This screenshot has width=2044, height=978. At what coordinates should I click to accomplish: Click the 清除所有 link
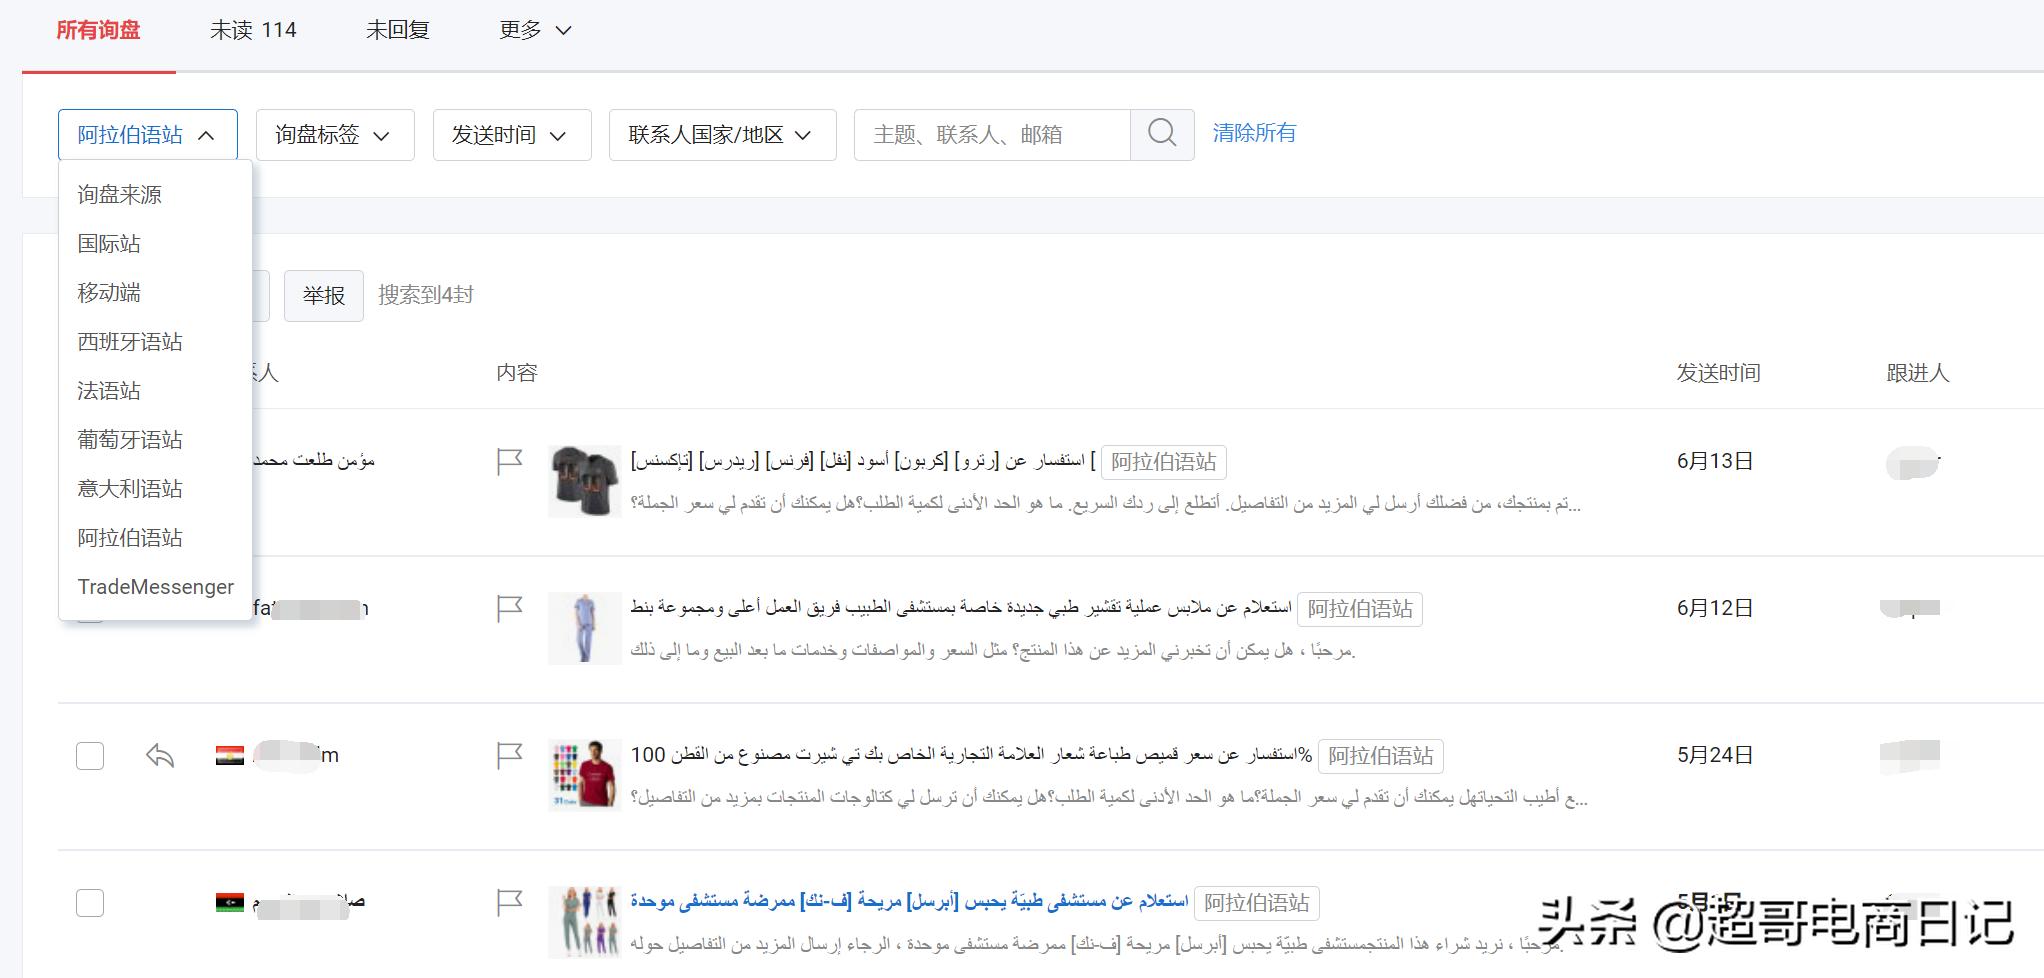click(1254, 133)
